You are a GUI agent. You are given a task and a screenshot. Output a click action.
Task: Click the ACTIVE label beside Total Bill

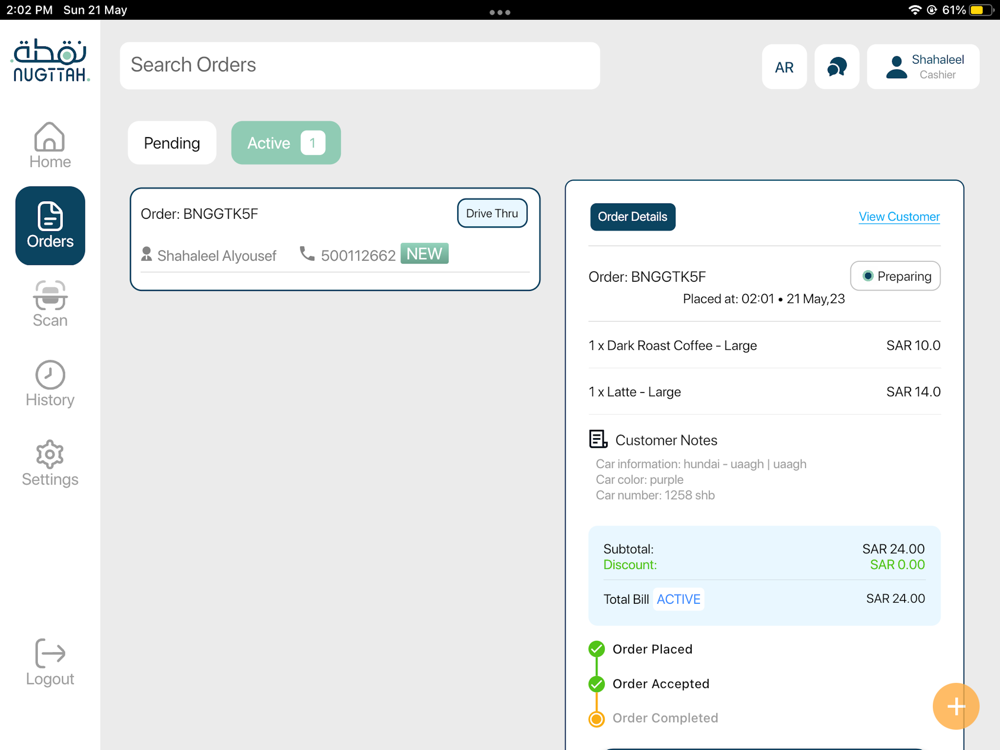coord(679,599)
